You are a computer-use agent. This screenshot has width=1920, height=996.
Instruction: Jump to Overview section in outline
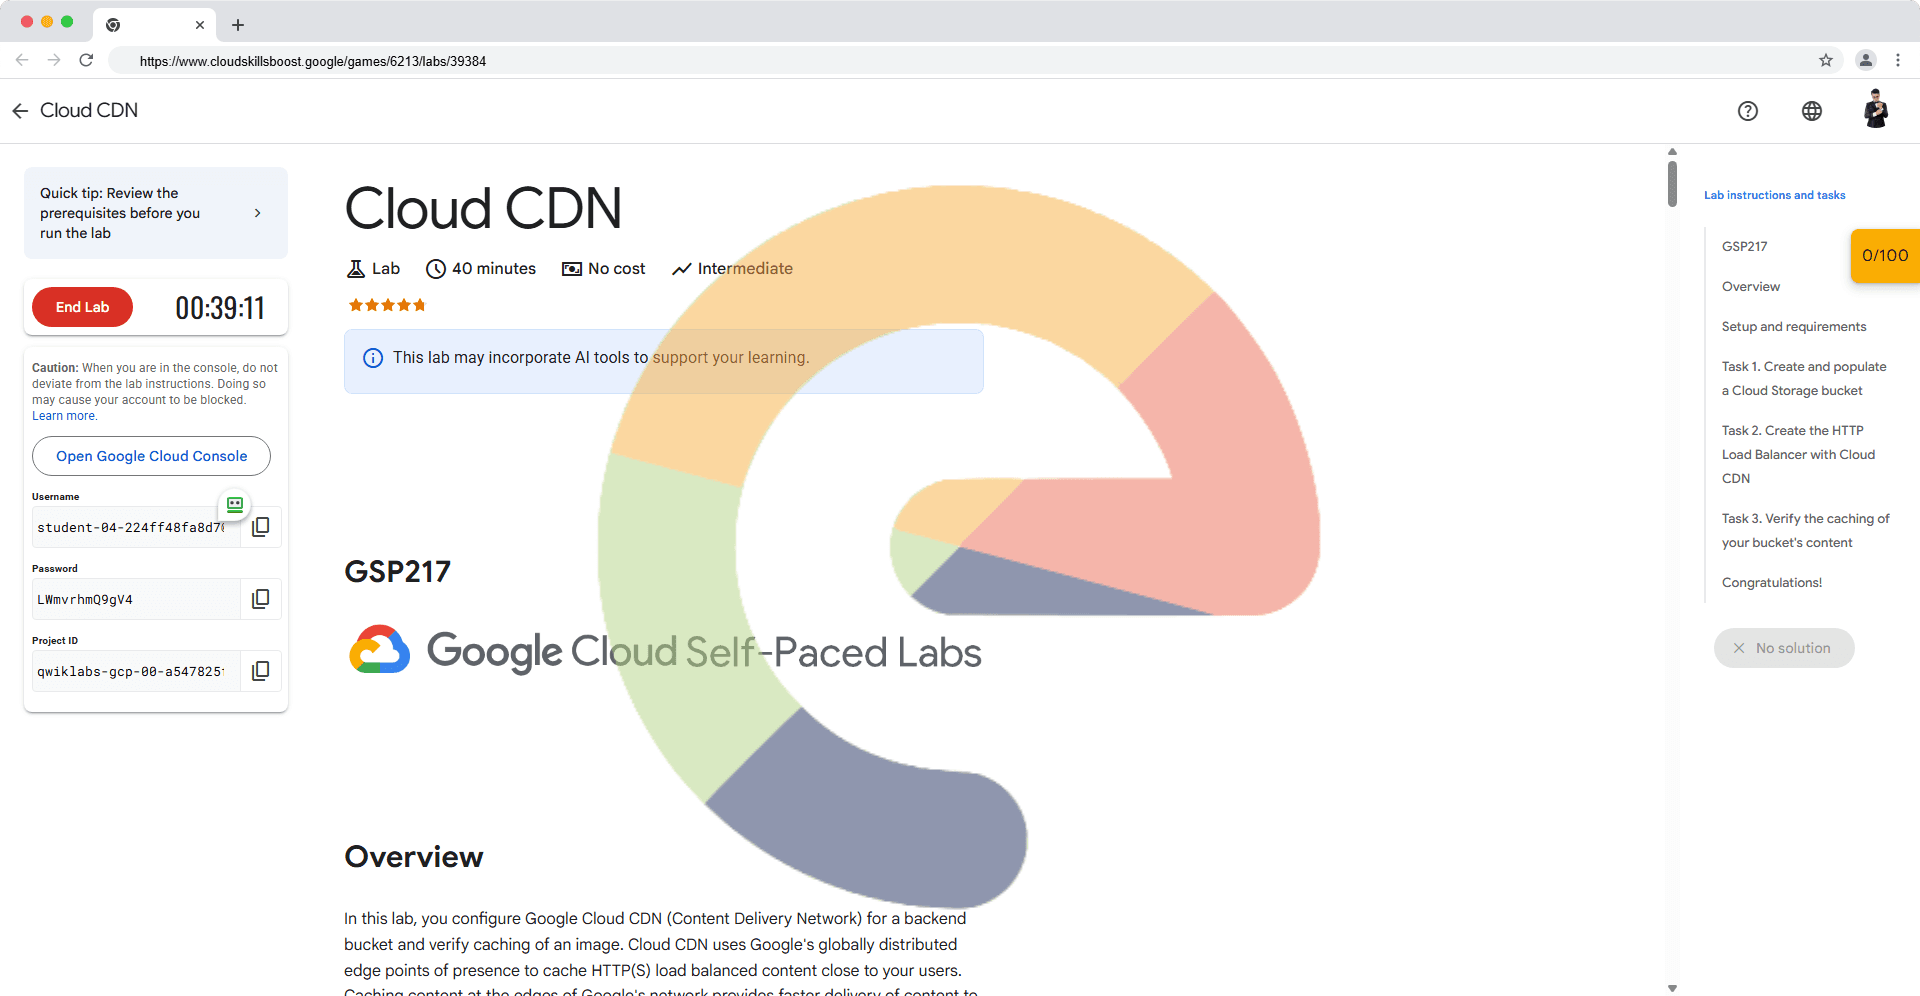click(x=1750, y=287)
